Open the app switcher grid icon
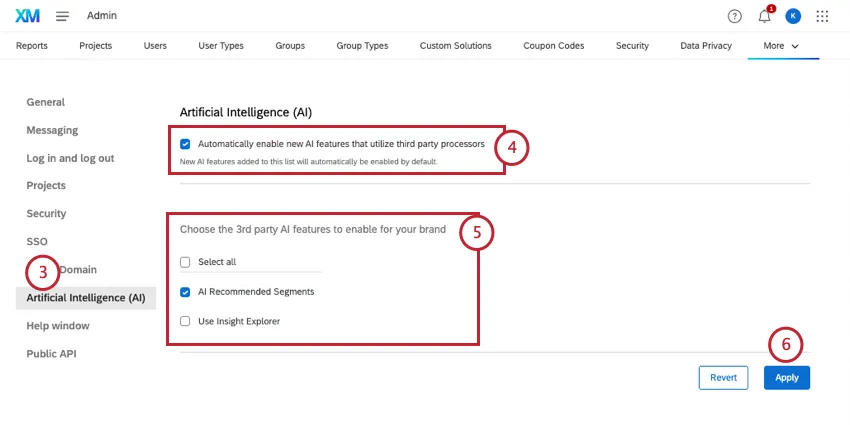The width and height of the screenshot is (850, 425). pyautogui.click(x=823, y=16)
